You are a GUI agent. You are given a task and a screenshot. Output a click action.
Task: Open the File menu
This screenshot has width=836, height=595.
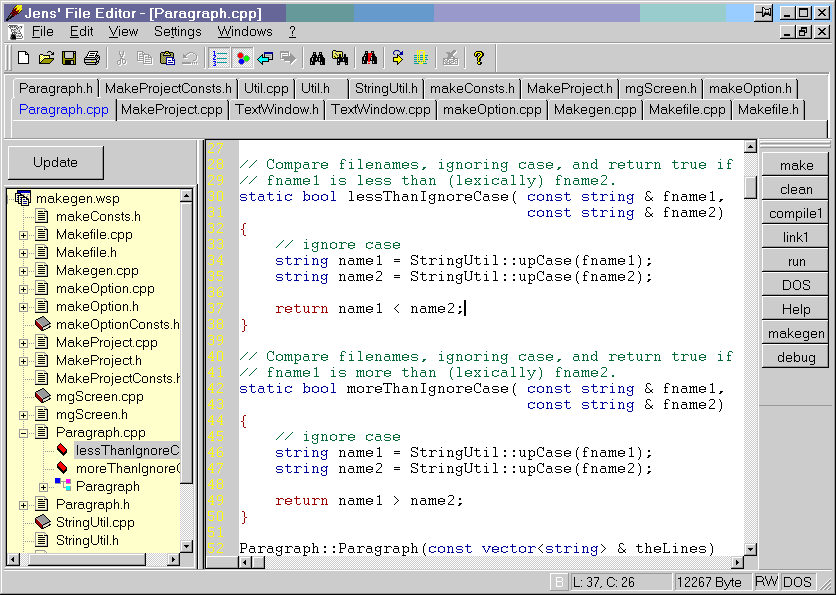(x=43, y=32)
